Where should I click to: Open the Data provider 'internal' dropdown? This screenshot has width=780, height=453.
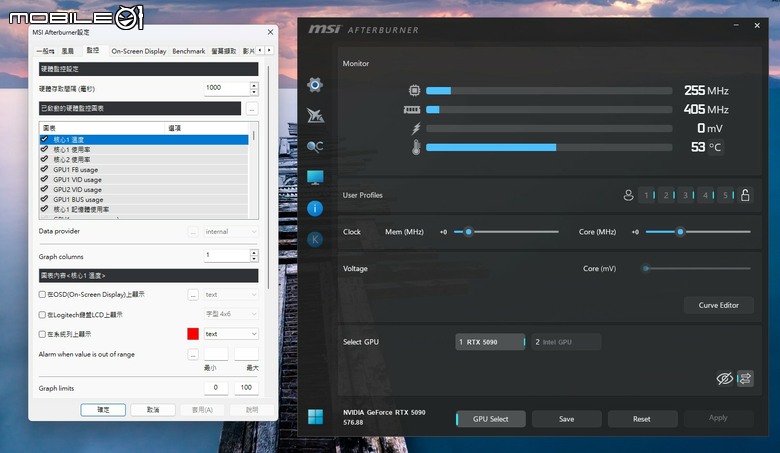click(231, 232)
